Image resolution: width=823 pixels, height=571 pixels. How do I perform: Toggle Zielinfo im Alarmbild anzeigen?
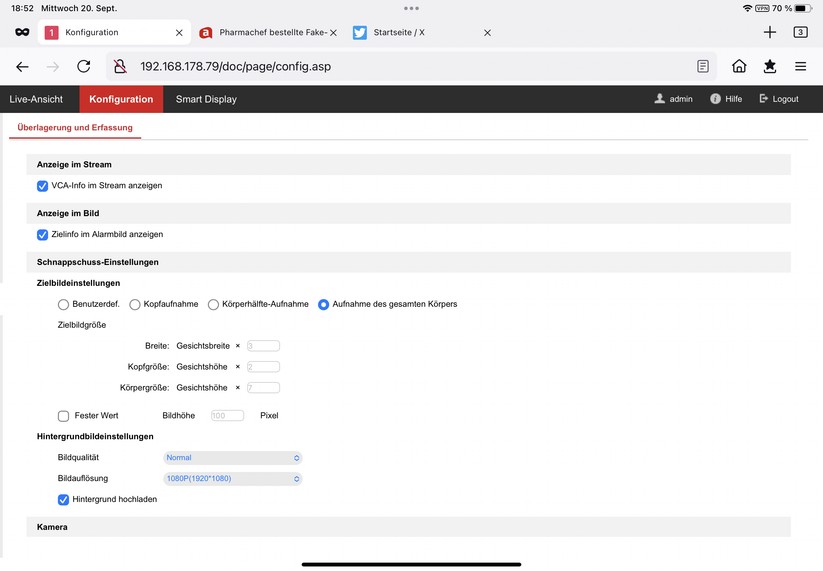point(42,235)
